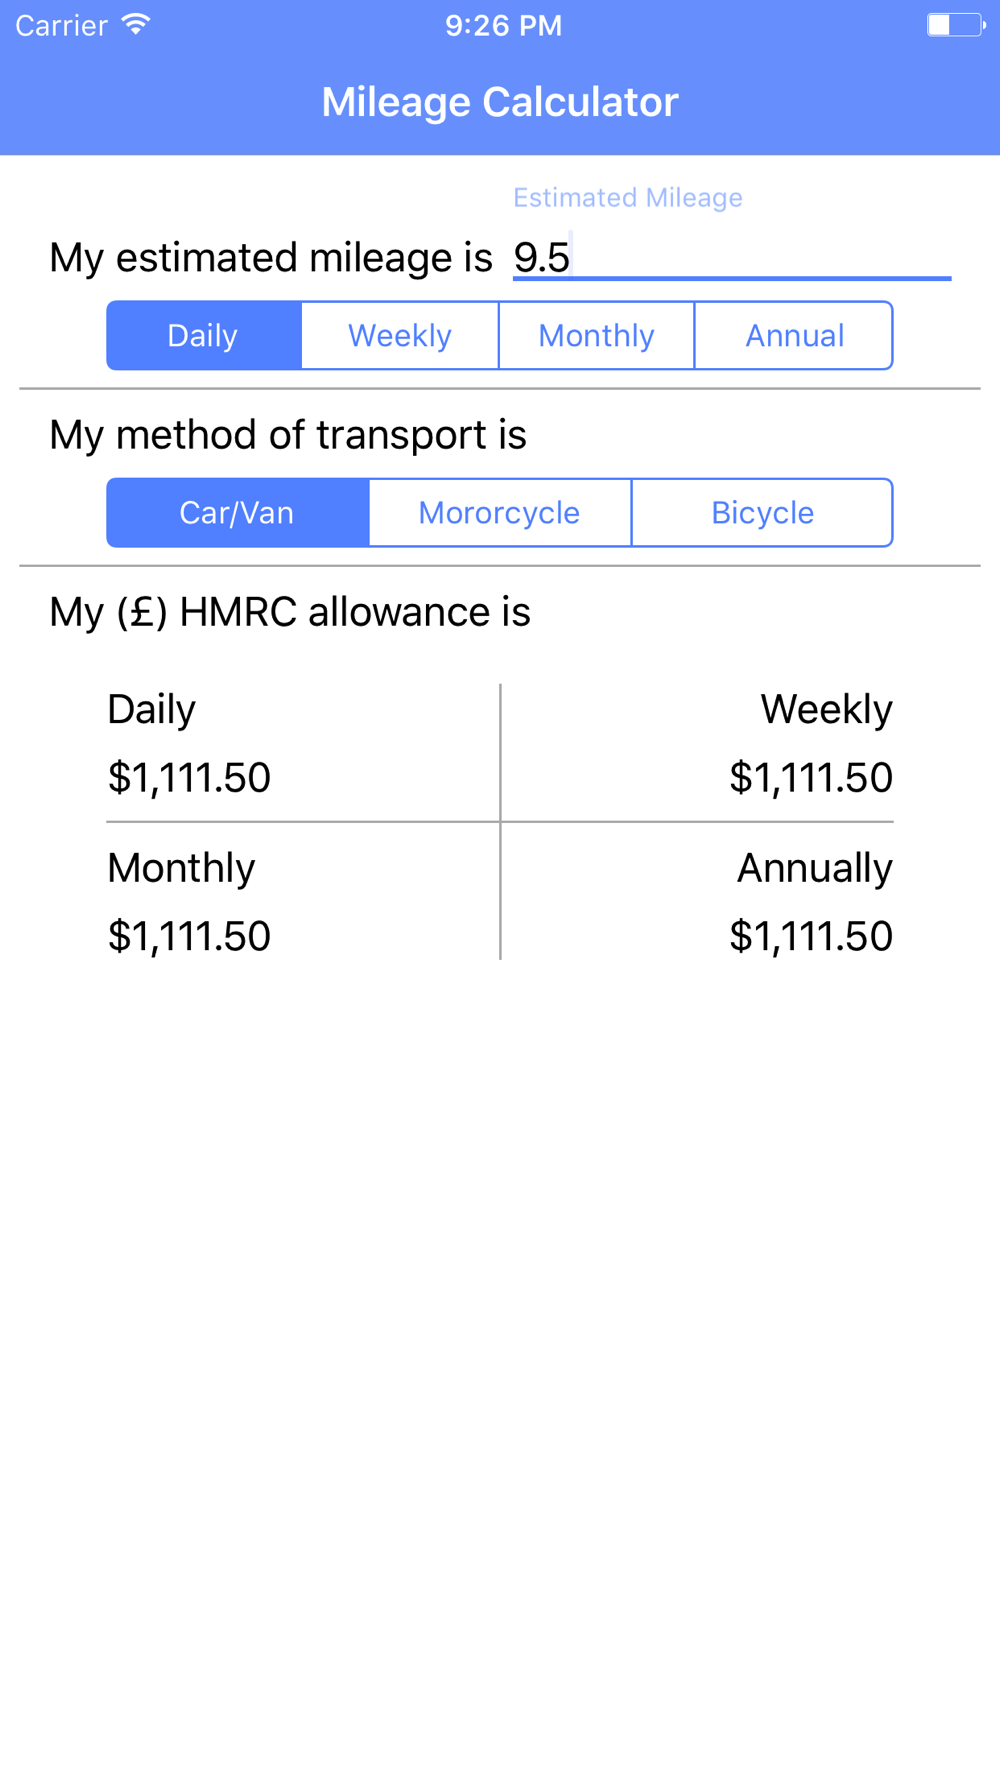Tap the 'My estimated mileage is' label
Image resolution: width=1000 pixels, height=1778 pixels.
point(271,258)
